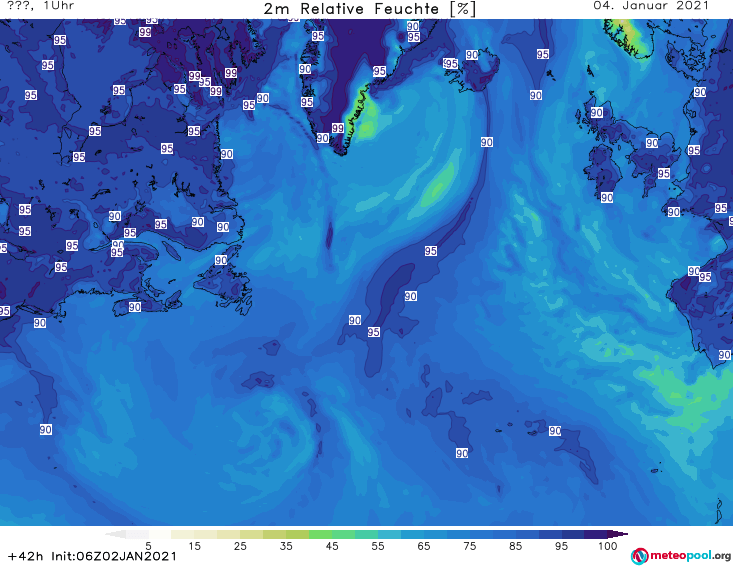Click the '95' label under the color scale
733x566 pixels.
(x=561, y=546)
